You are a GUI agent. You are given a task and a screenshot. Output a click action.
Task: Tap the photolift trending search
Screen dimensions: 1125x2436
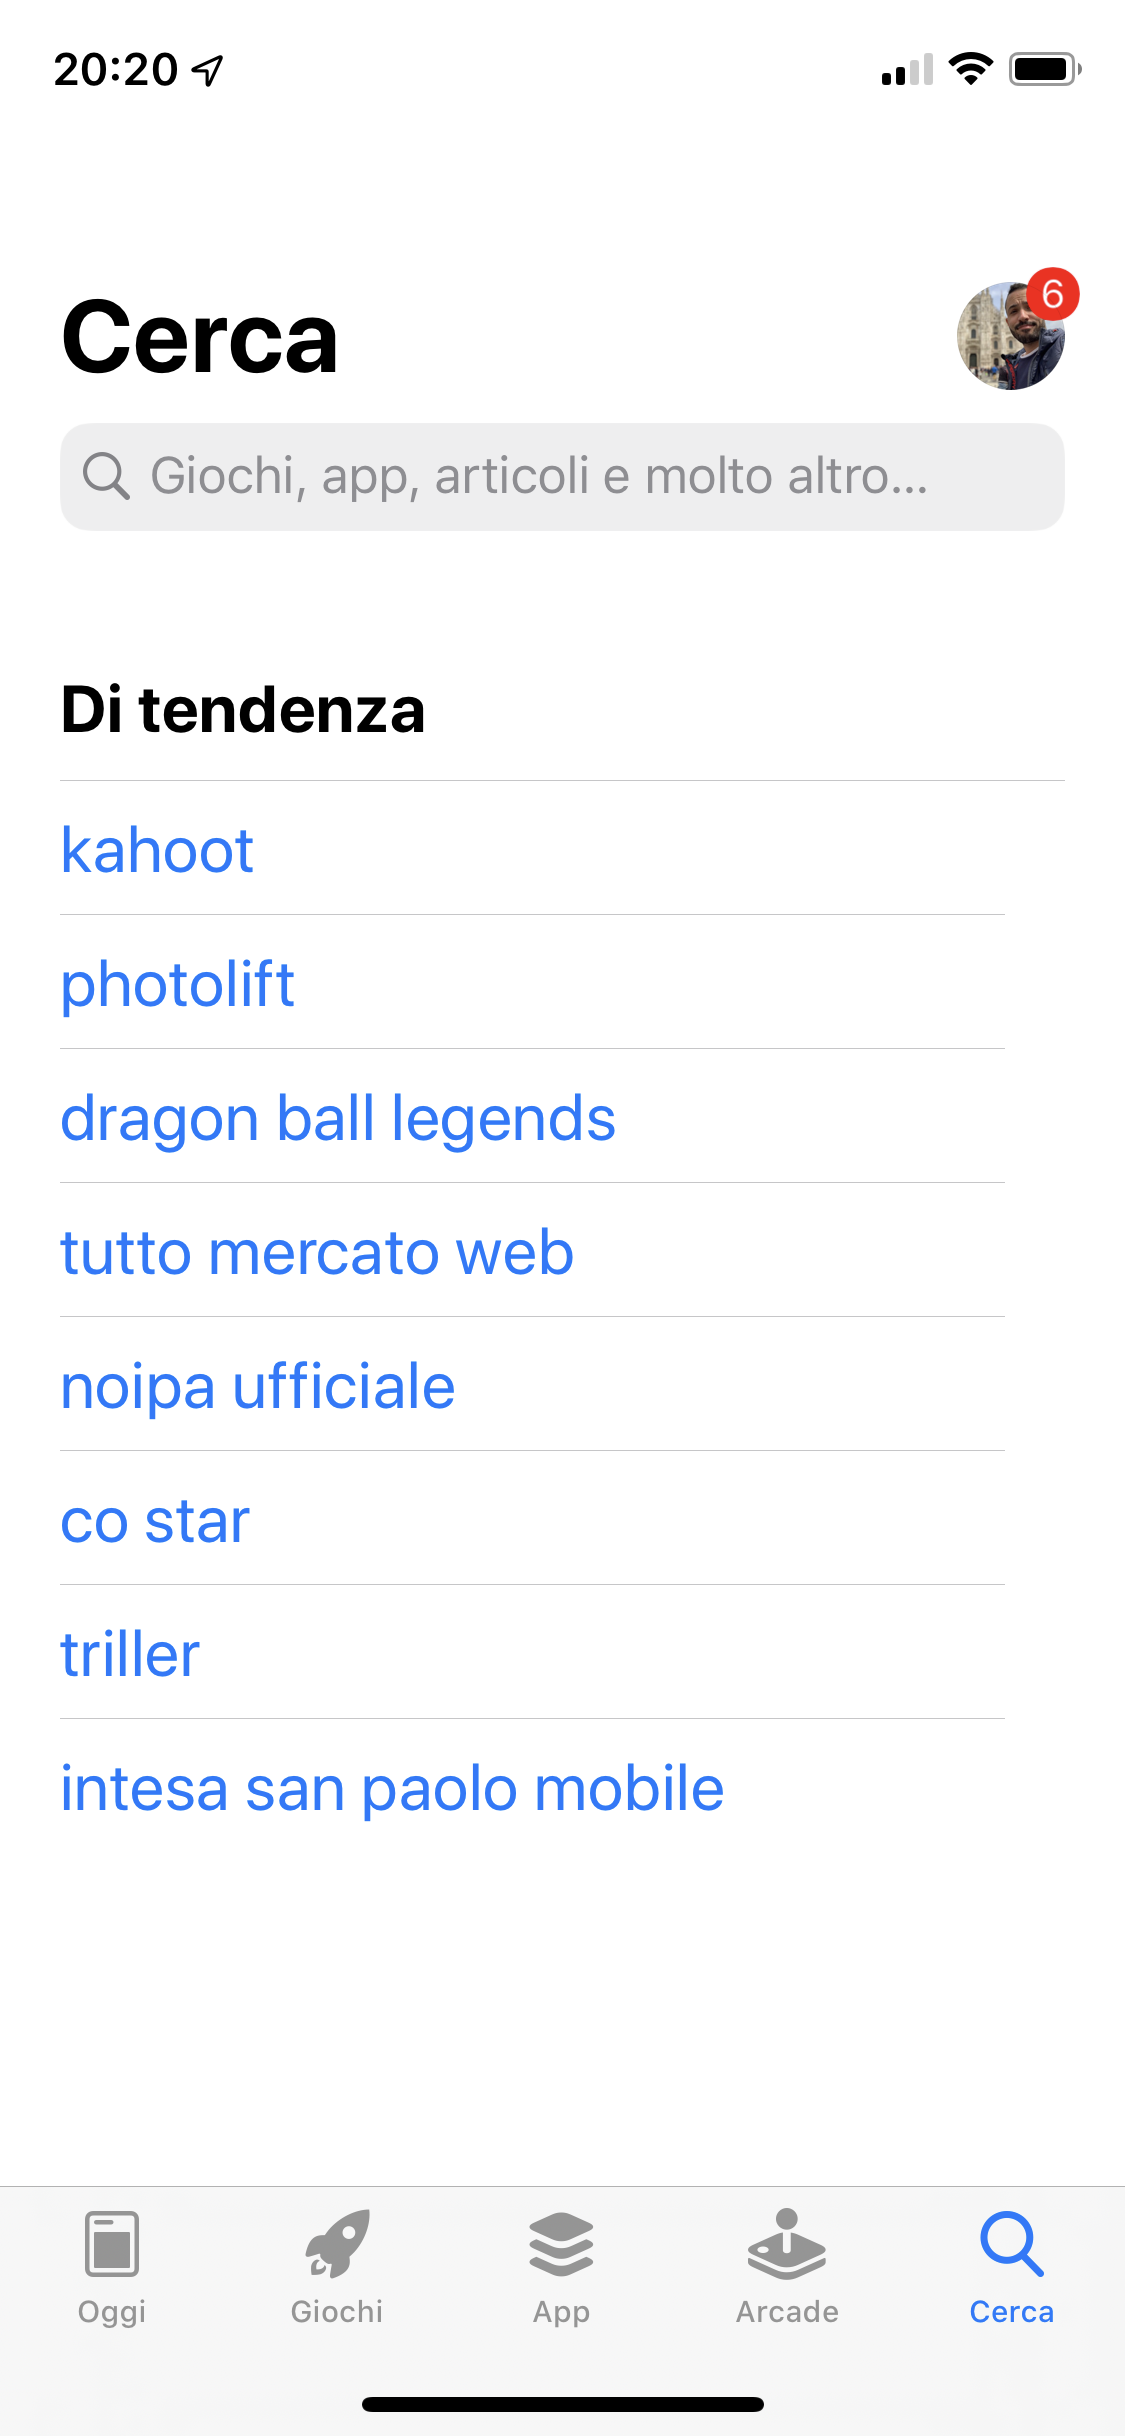(x=178, y=984)
